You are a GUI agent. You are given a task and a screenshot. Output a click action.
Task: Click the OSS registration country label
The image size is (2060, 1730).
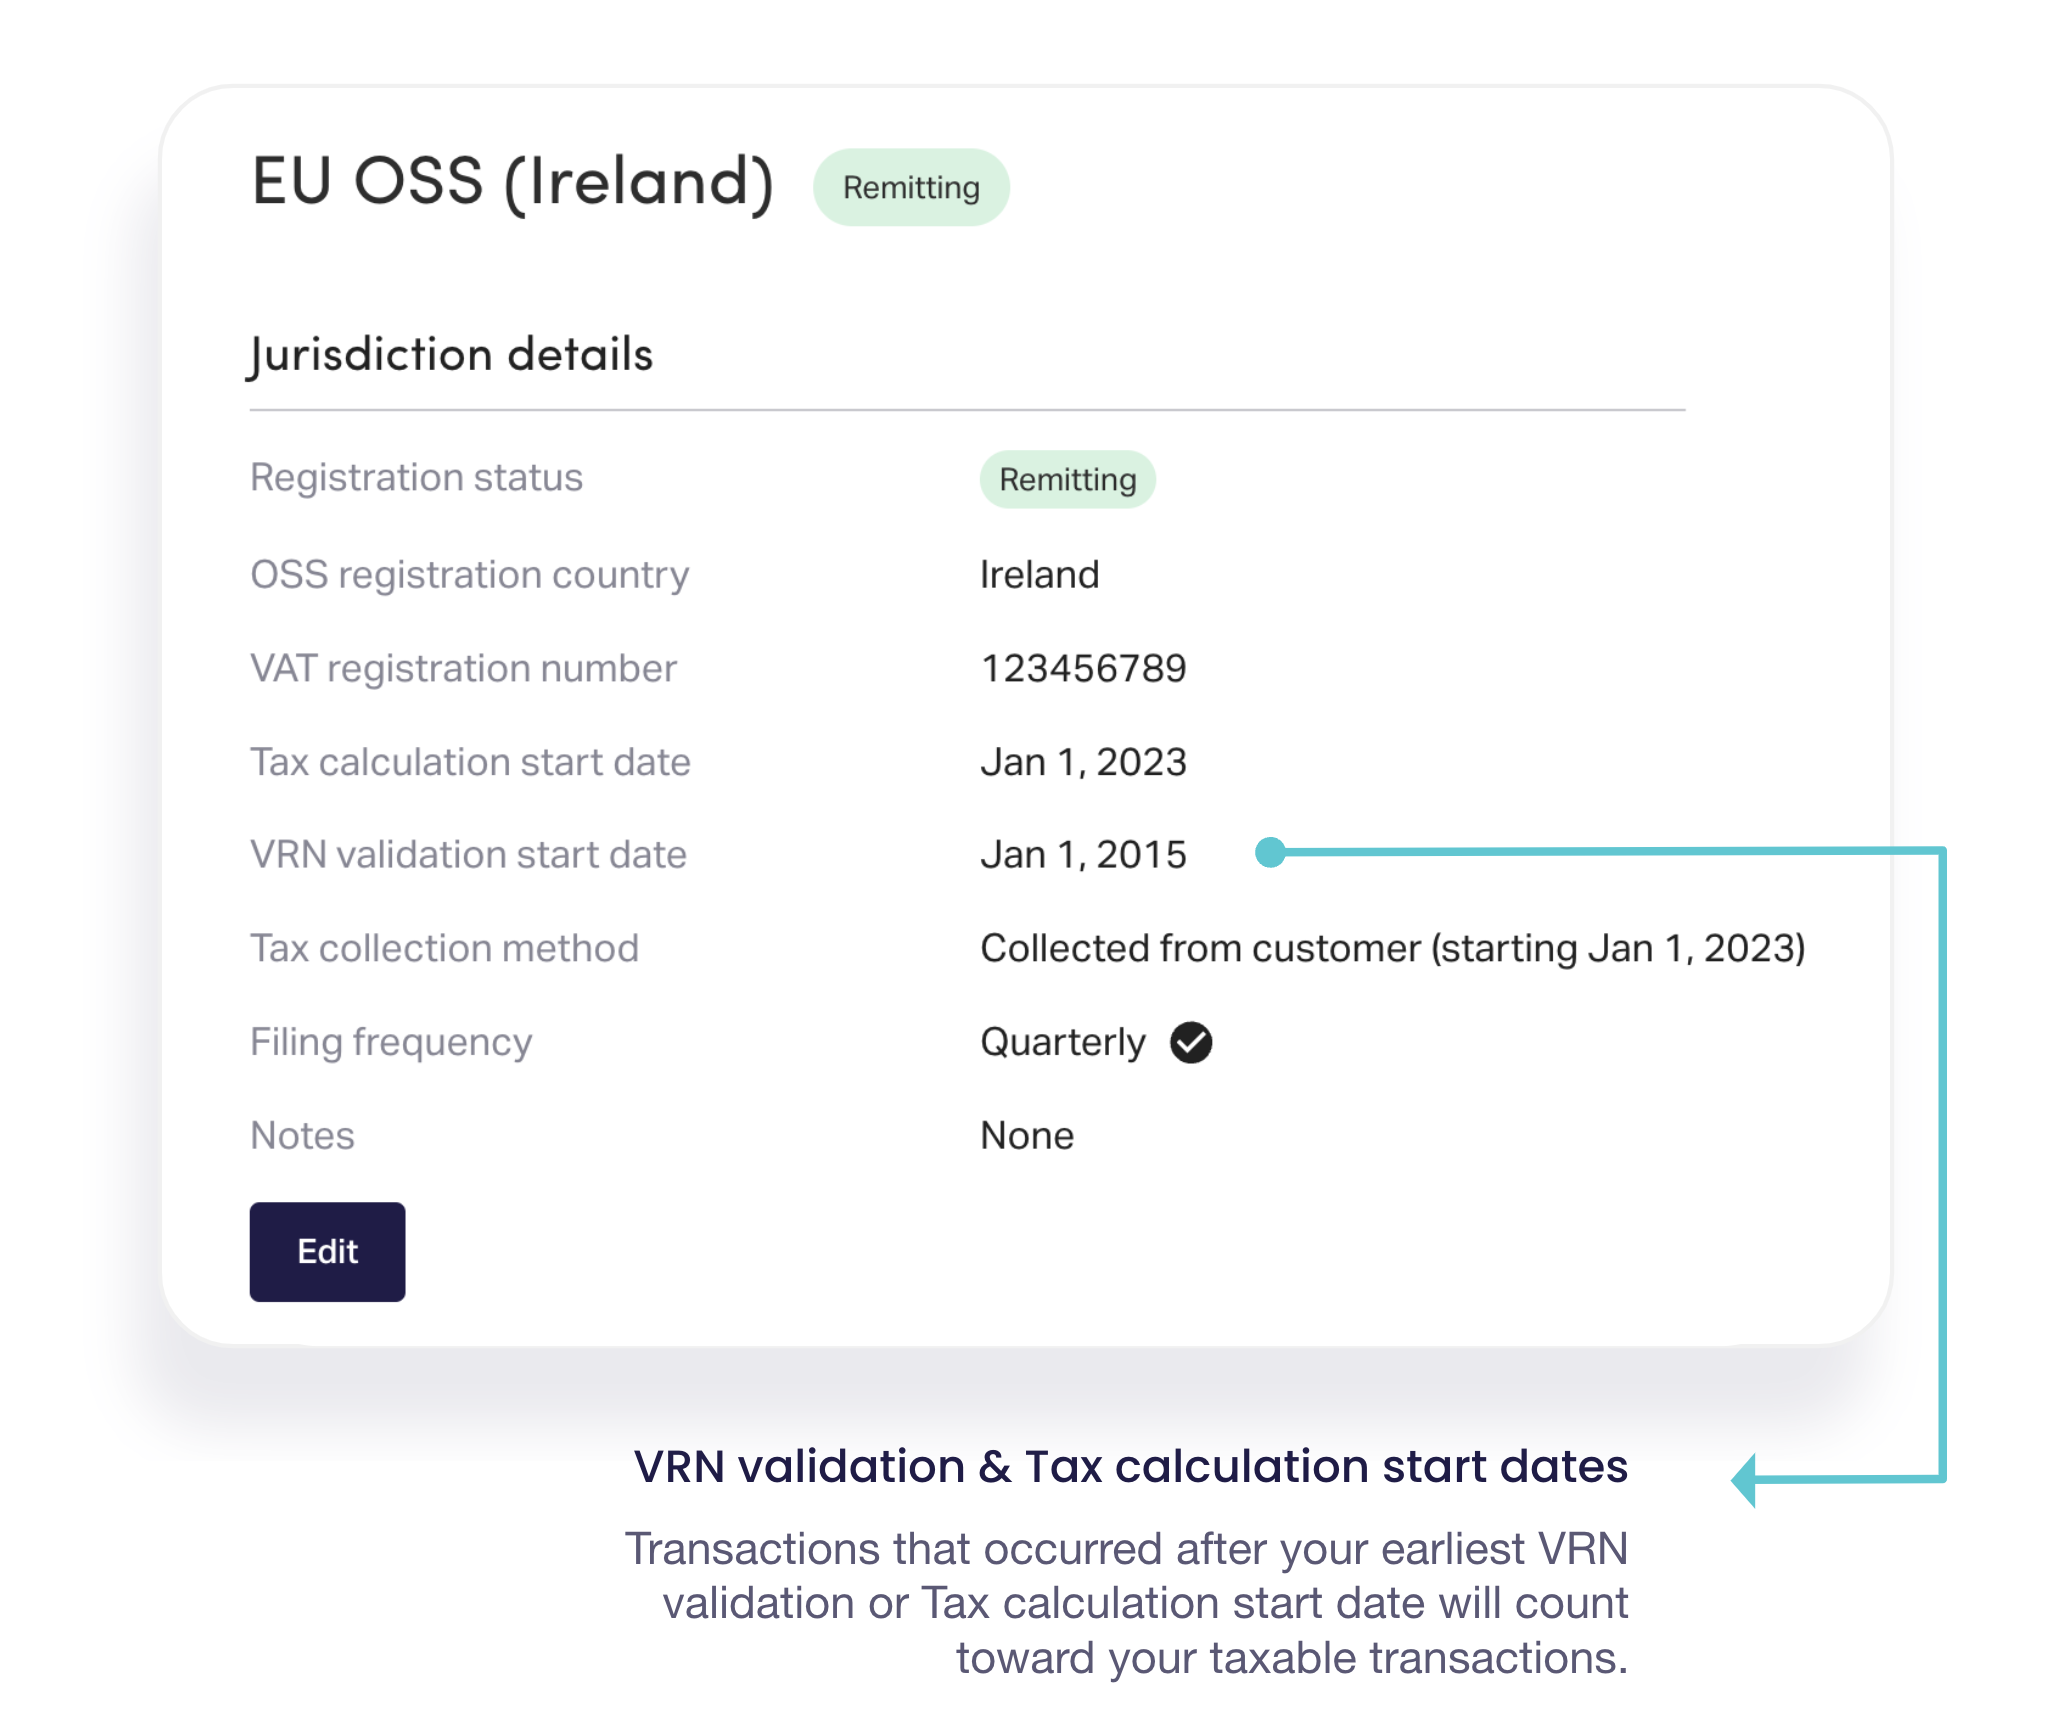click(x=469, y=575)
